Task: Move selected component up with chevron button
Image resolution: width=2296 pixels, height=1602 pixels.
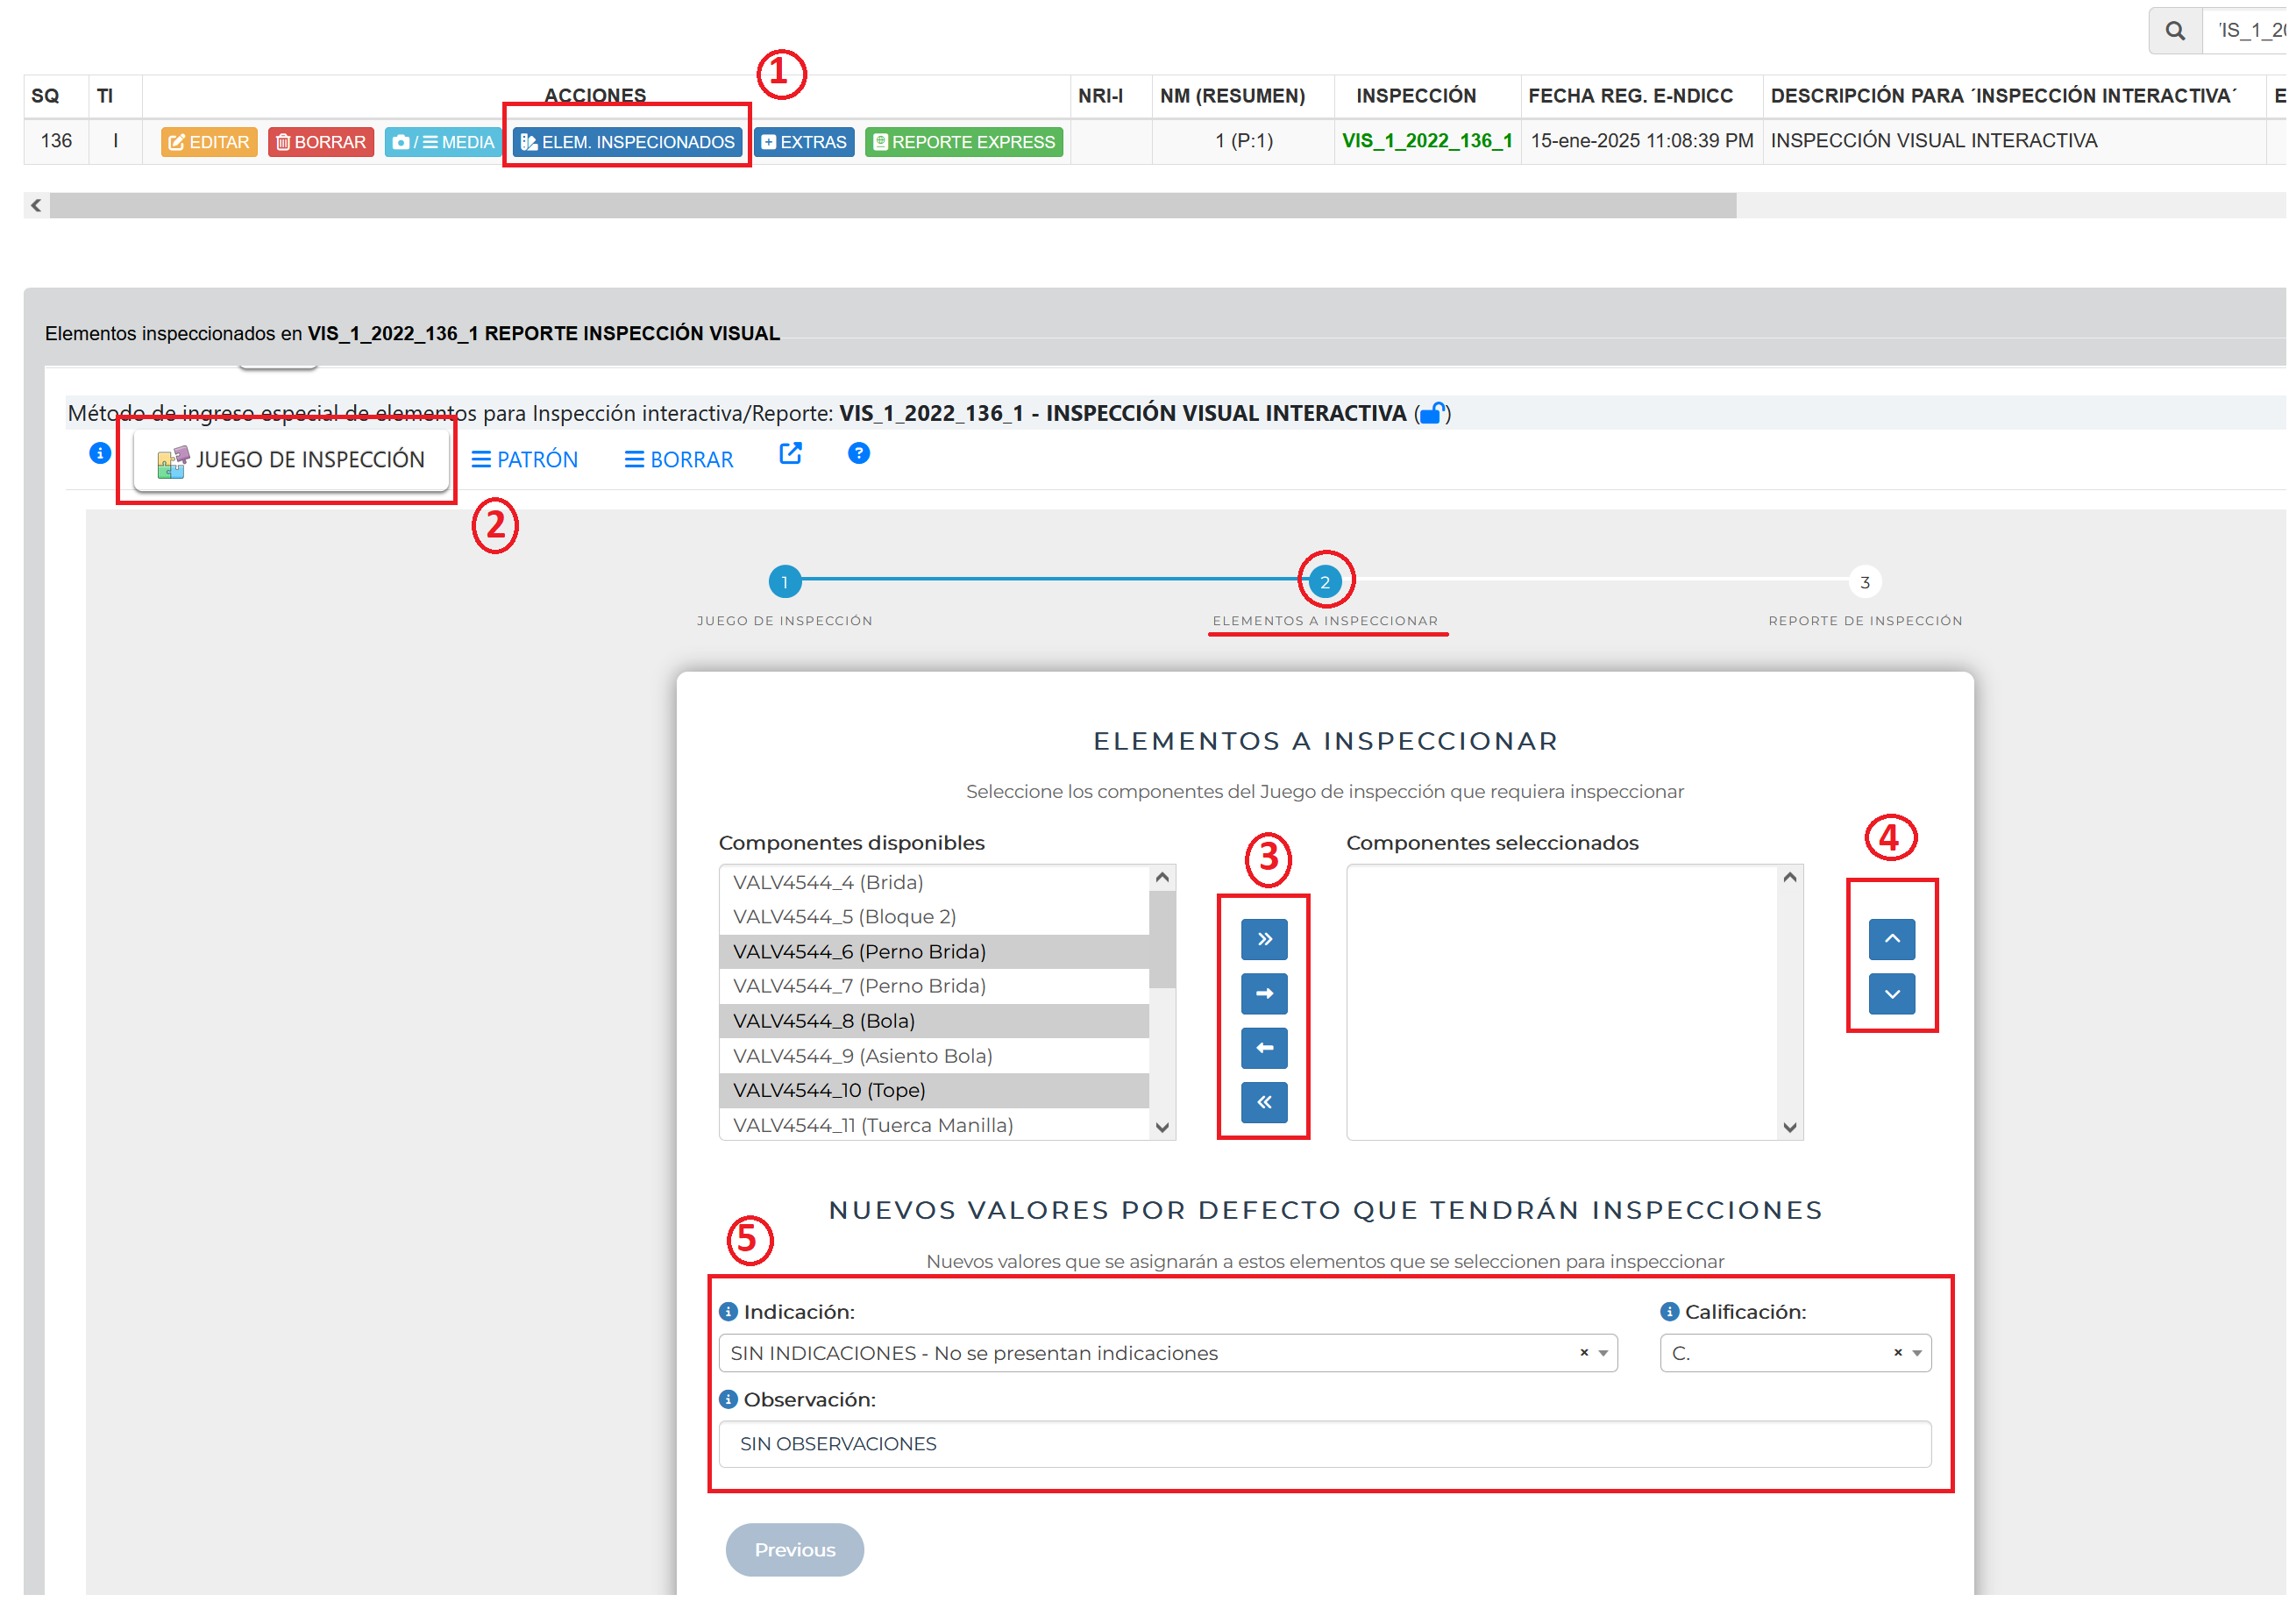Action: click(1891, 939)
